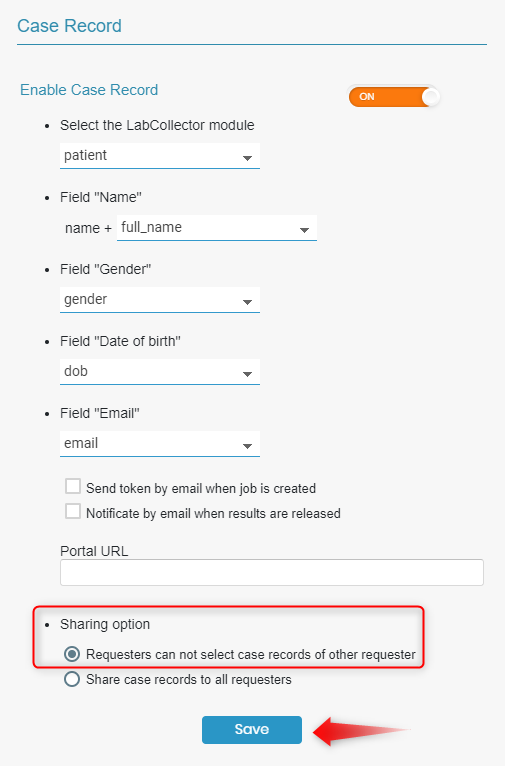Click the down arrow of the dob dropdown
Screen dimensions: 505x766
247,374
